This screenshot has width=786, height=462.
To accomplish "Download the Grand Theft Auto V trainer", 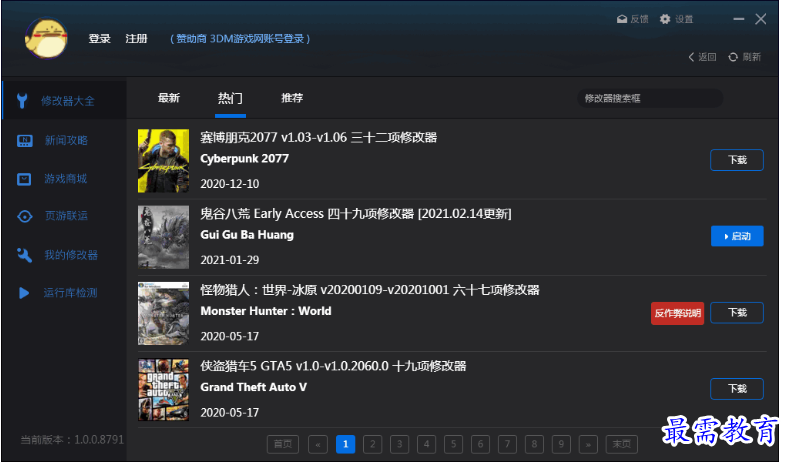I will pyautogui.click(x=736, y=389).
